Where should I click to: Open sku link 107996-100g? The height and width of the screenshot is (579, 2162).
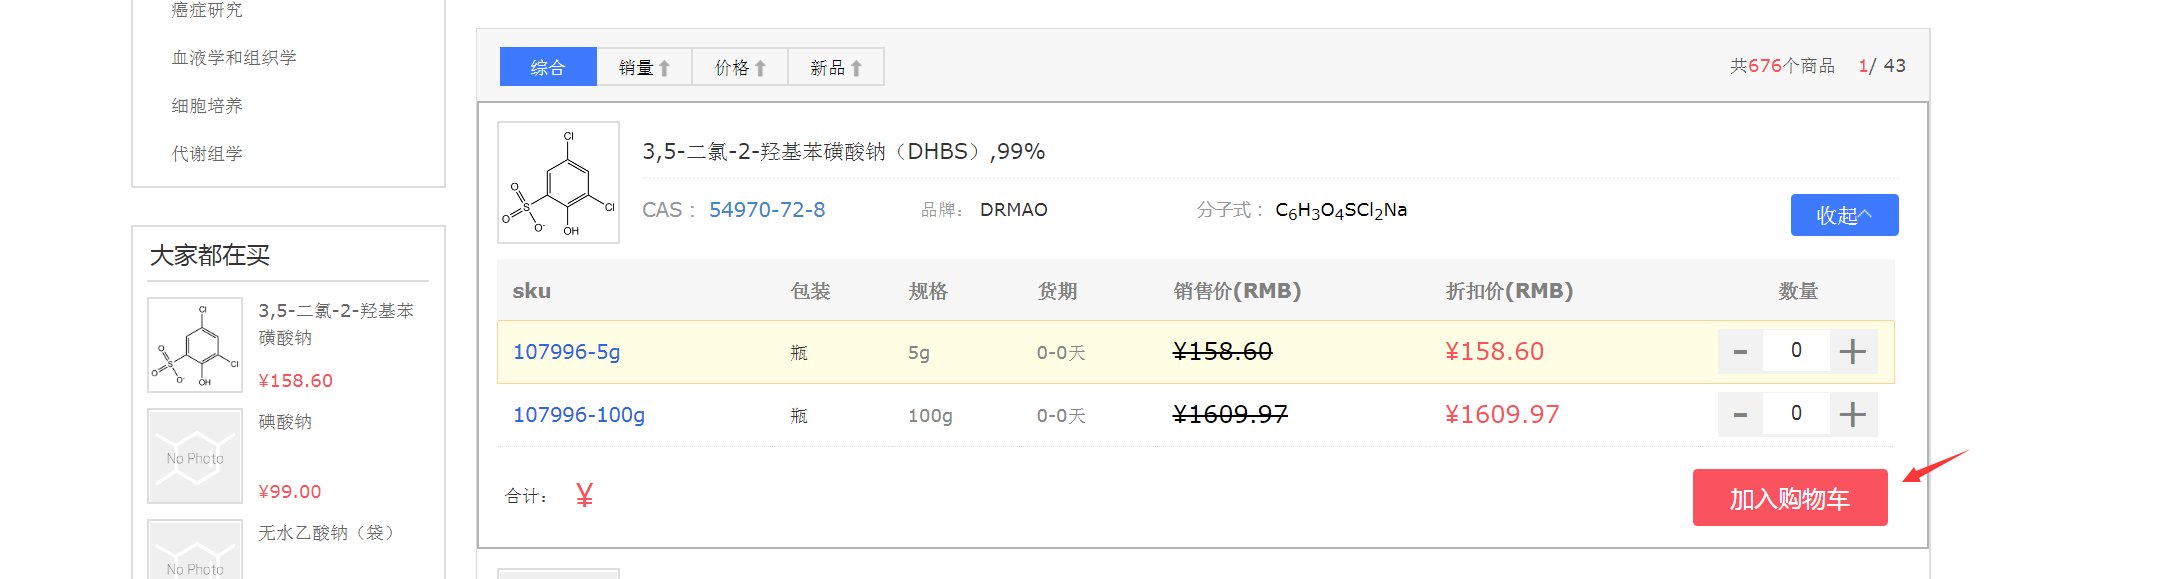579,415
